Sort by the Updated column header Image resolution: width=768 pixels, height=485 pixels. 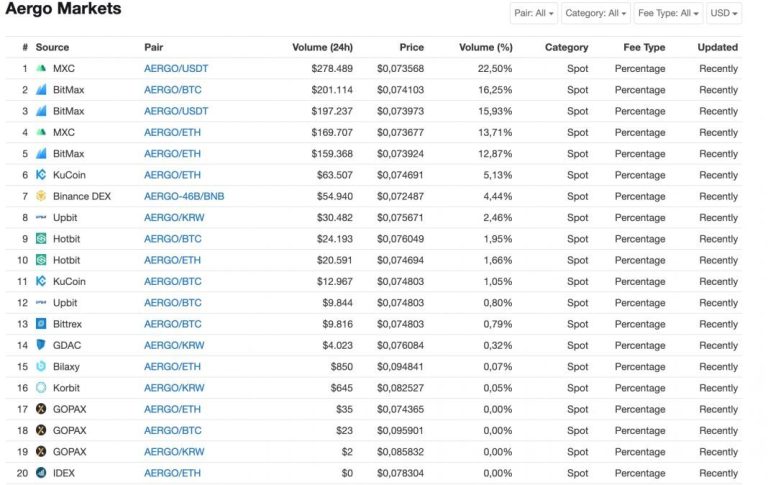point(718,48)
